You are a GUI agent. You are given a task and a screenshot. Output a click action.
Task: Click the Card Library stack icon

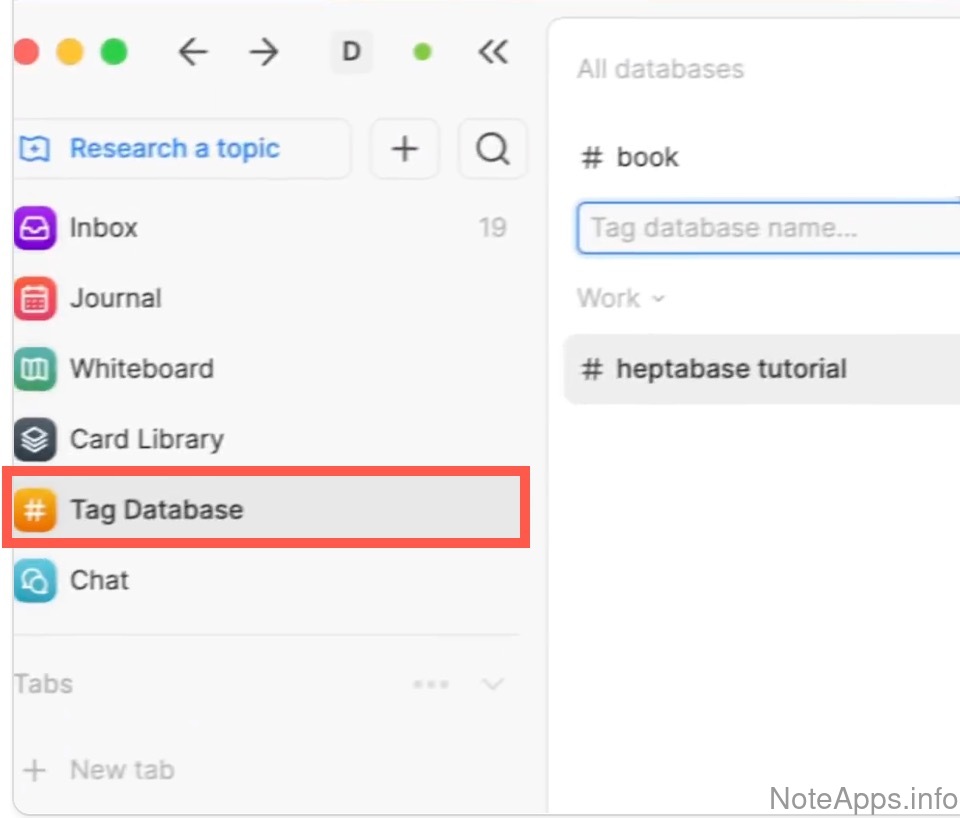35,439
